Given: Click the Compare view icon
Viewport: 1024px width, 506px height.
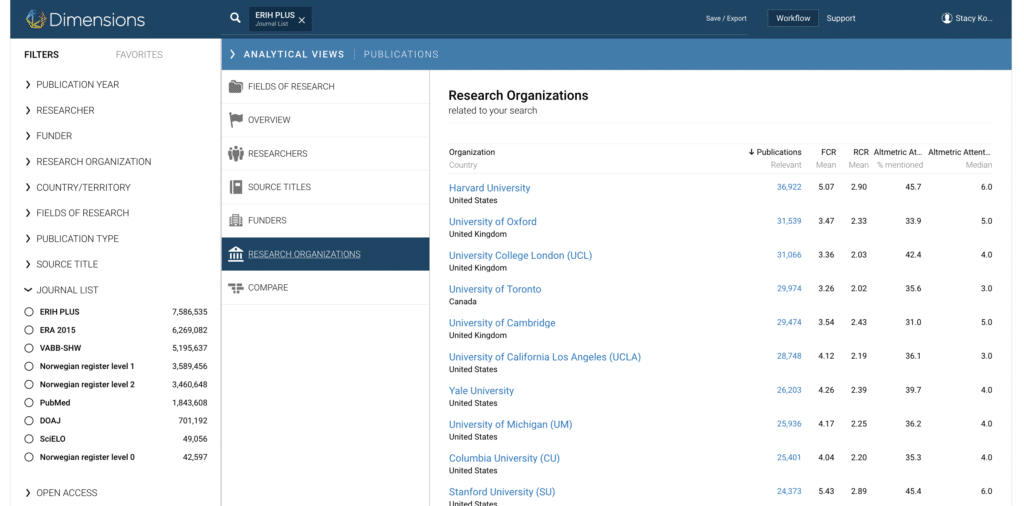Looking at the screenshot, I should 236,288.
